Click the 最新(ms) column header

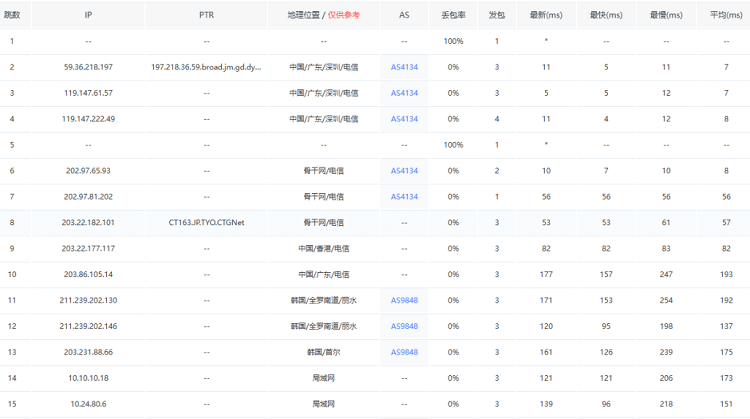pyautogui.click(x=546, y=15)
